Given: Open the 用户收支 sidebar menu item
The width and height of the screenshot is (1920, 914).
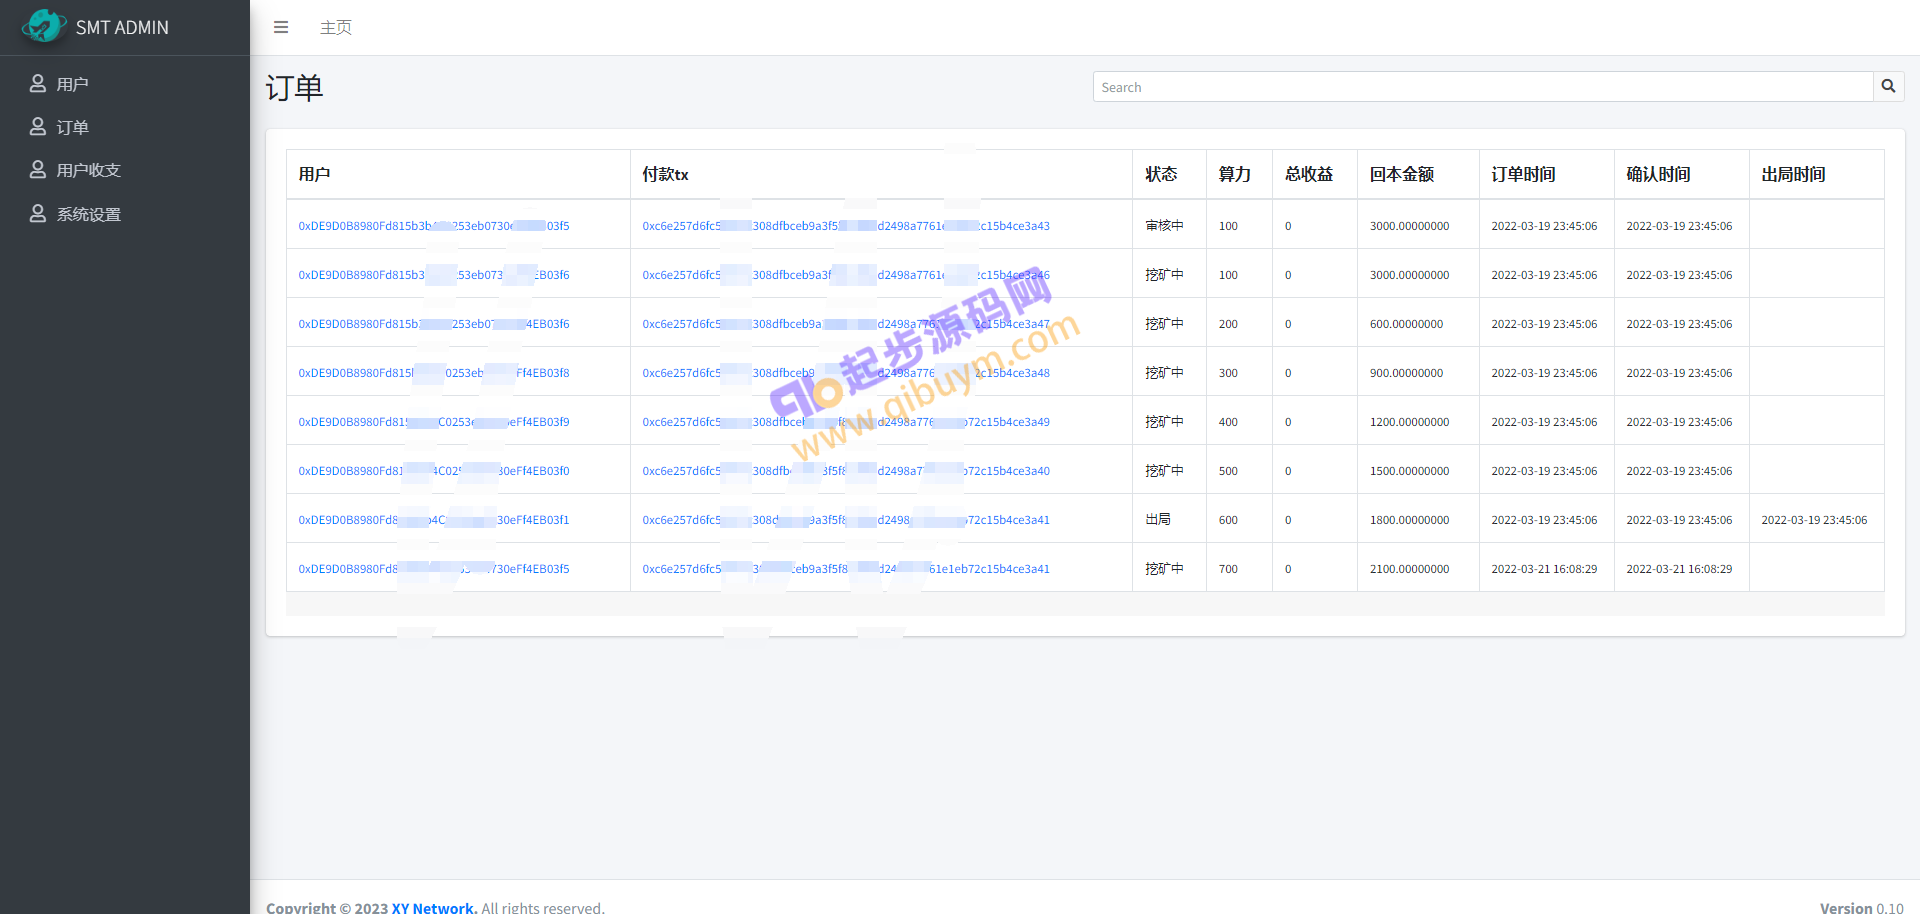Looking at the screenshot, I should pyautogui.click(x=89, y=170).
